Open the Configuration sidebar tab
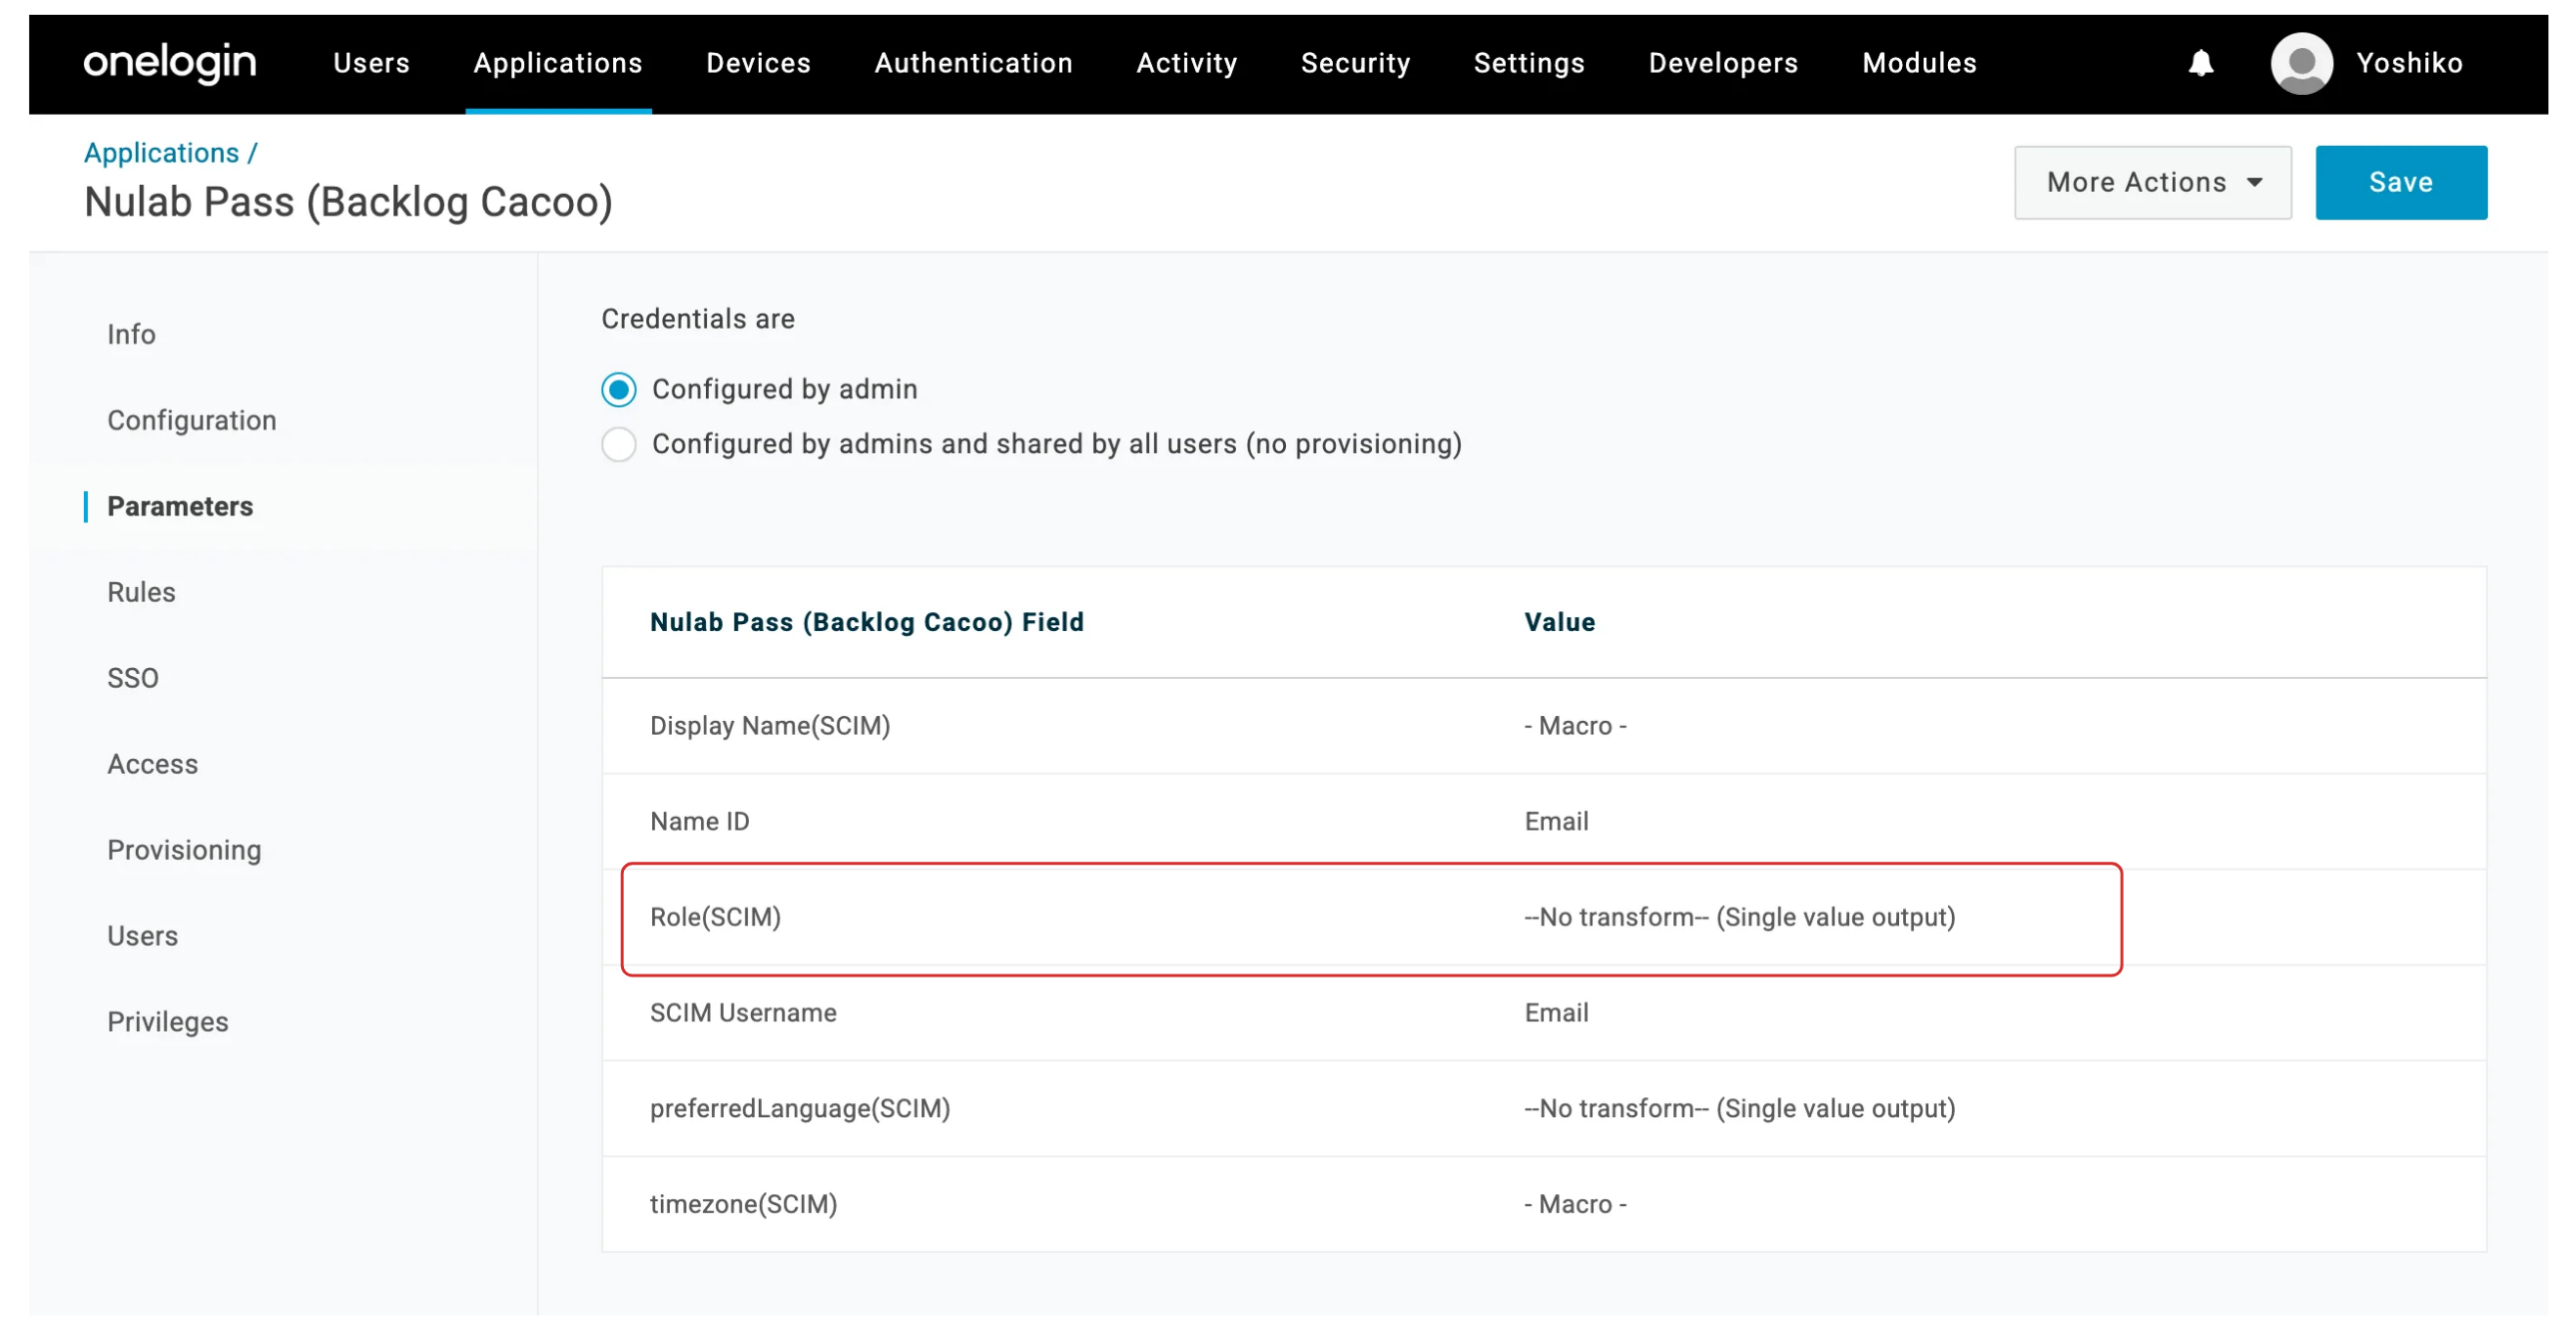The image size is (2576, 1330). (192, 420)
